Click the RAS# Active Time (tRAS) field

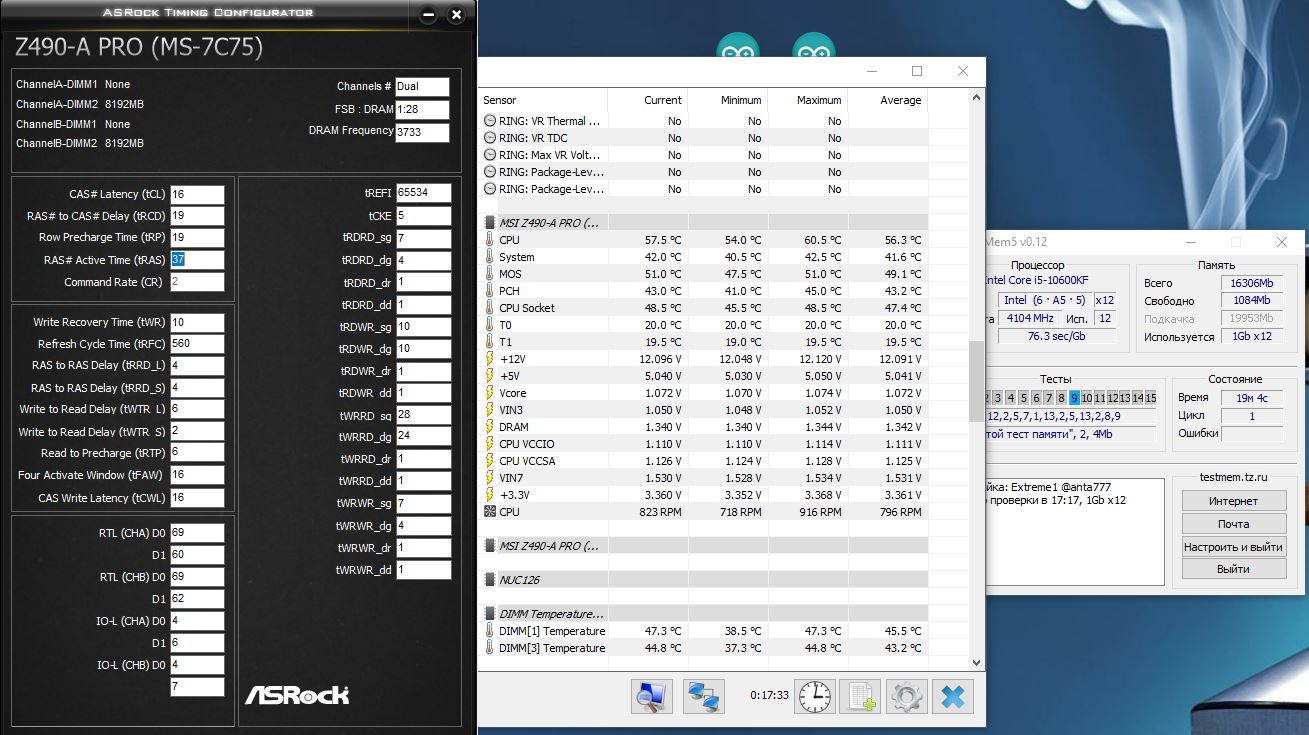tap(197, 259)
